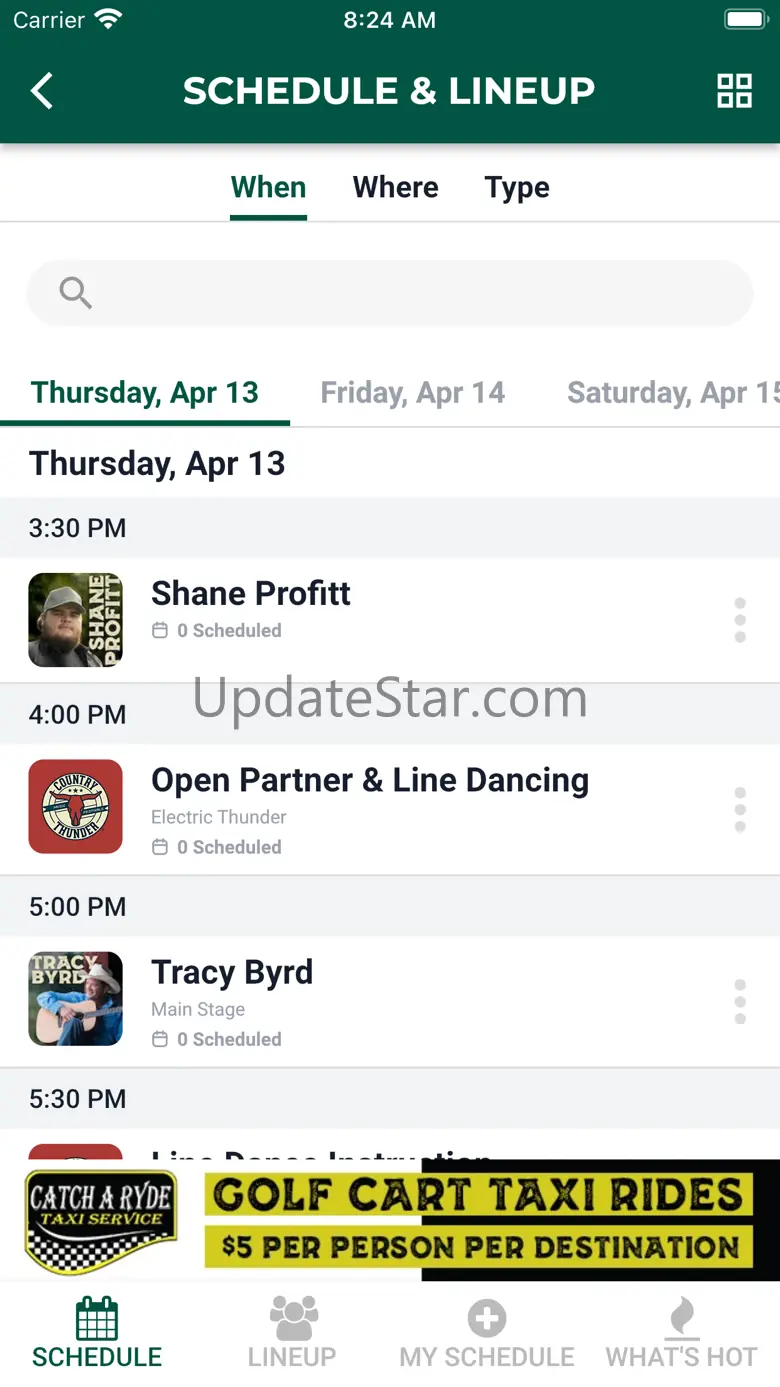Screen dimensions: 780x1387
Task: Open the Schedule calendar icon
Action: click(x=97, y=1318)
